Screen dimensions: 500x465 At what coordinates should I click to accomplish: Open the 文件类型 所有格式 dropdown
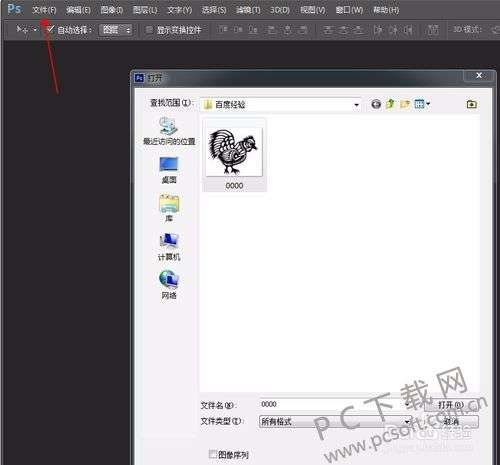point(335,422)
